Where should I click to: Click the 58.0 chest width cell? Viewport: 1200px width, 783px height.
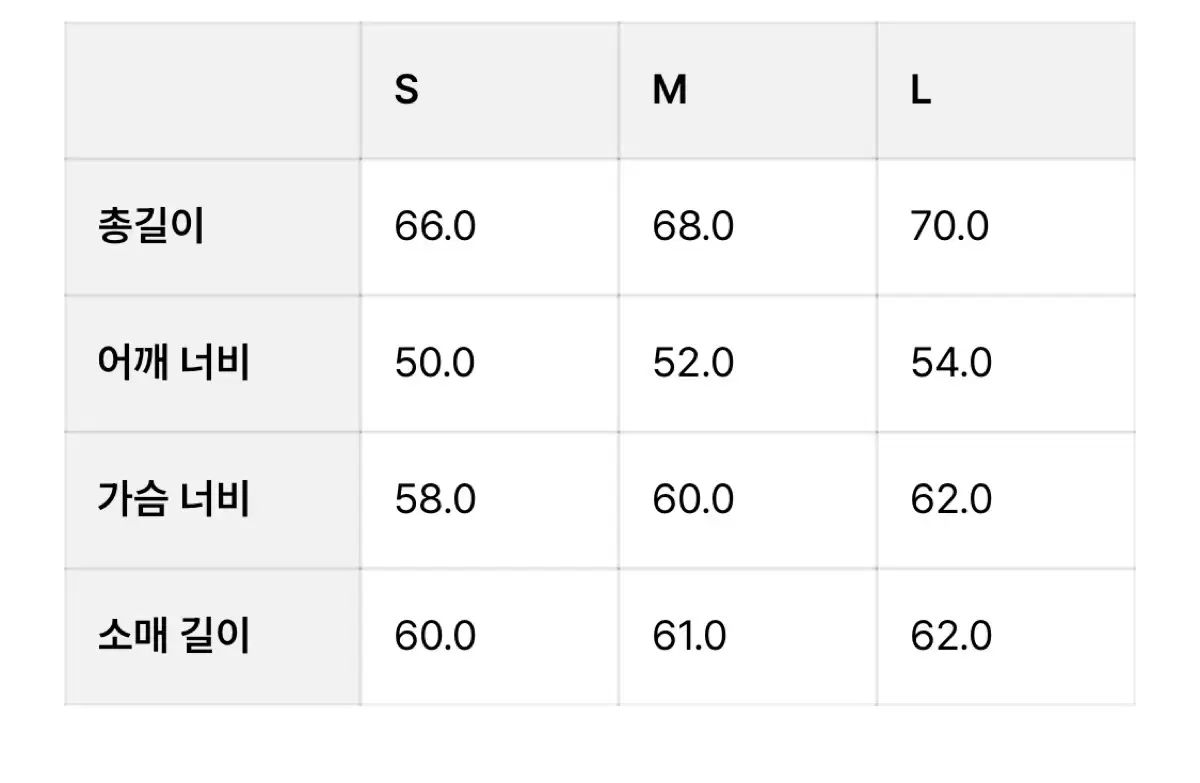(x=435, y=499)
